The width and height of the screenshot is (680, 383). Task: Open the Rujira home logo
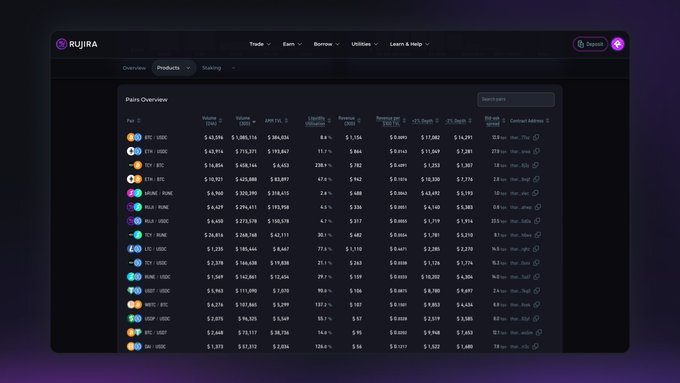77,44
